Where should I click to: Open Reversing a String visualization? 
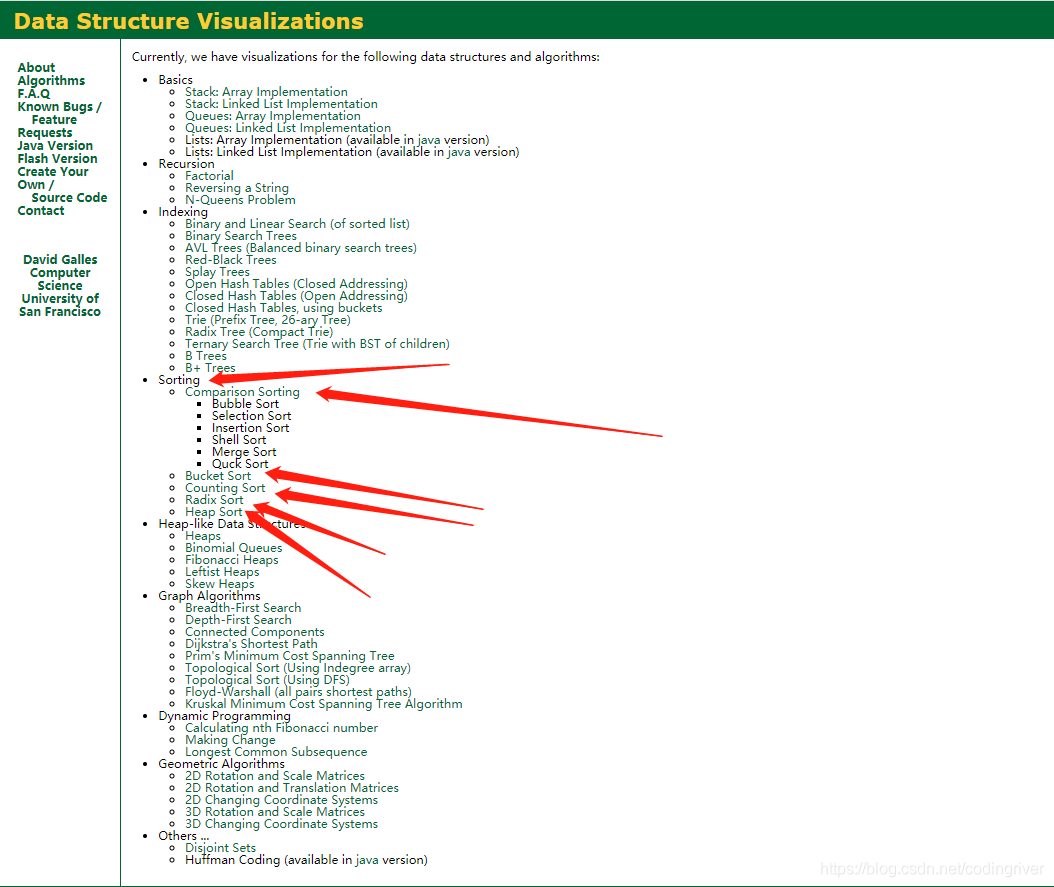coord(237,188)
